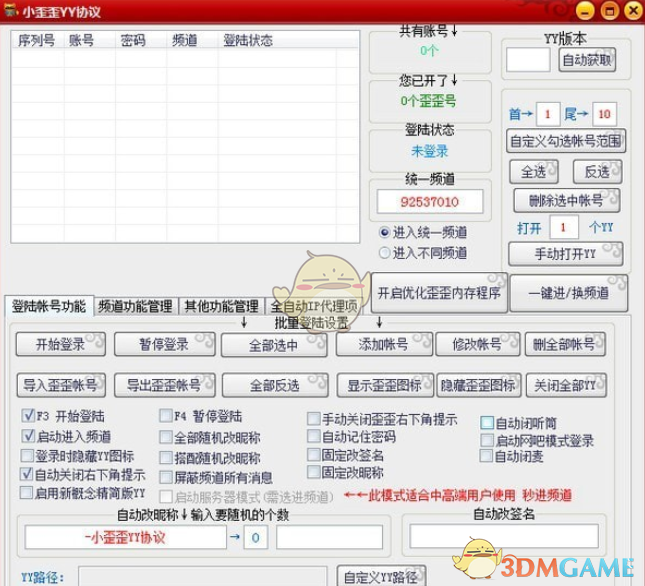Click 自动获取 YY version button
The width and height of the screenshot is (645, 586).
(587, 60)
